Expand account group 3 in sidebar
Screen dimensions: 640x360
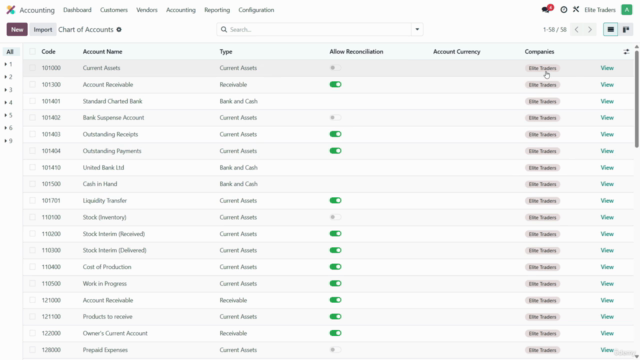pos(8,90)
